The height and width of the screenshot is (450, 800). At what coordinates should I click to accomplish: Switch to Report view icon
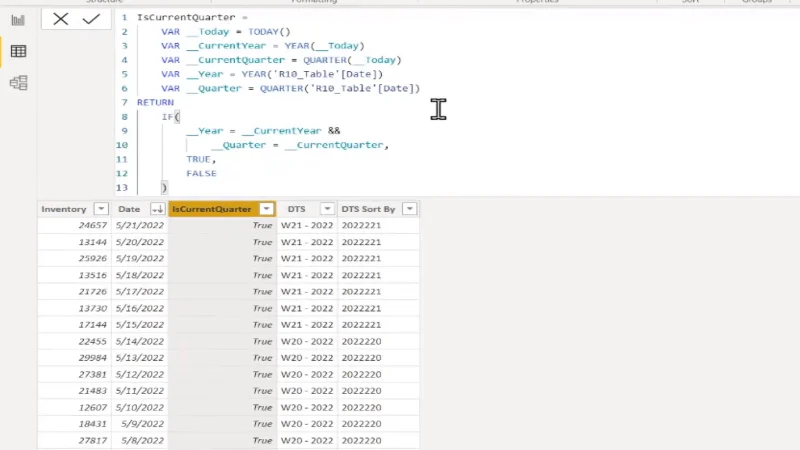click(x=18, y=20)
